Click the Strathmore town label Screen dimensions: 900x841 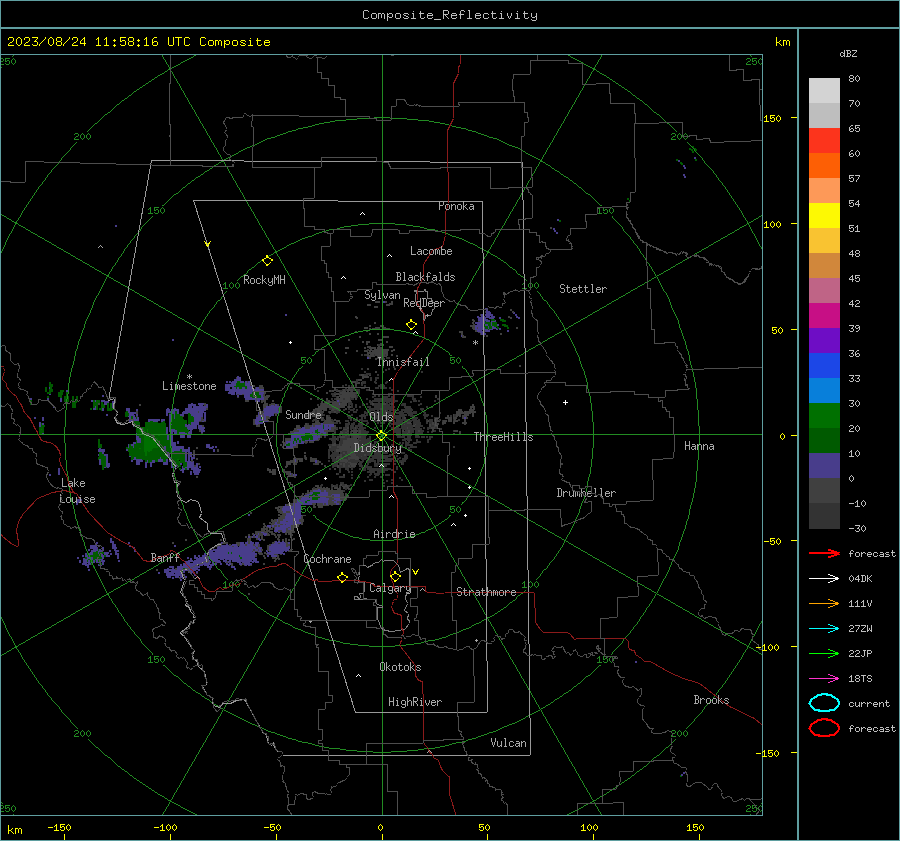(x=486, y=592)
